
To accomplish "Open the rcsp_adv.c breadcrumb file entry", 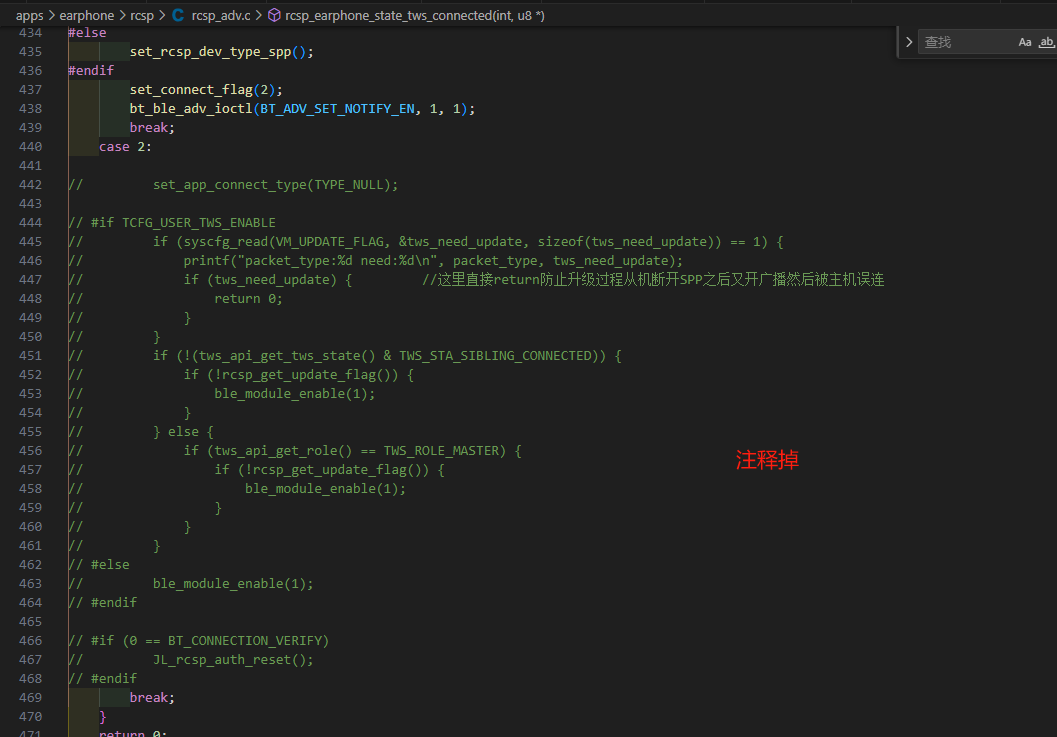I will 221,15.
